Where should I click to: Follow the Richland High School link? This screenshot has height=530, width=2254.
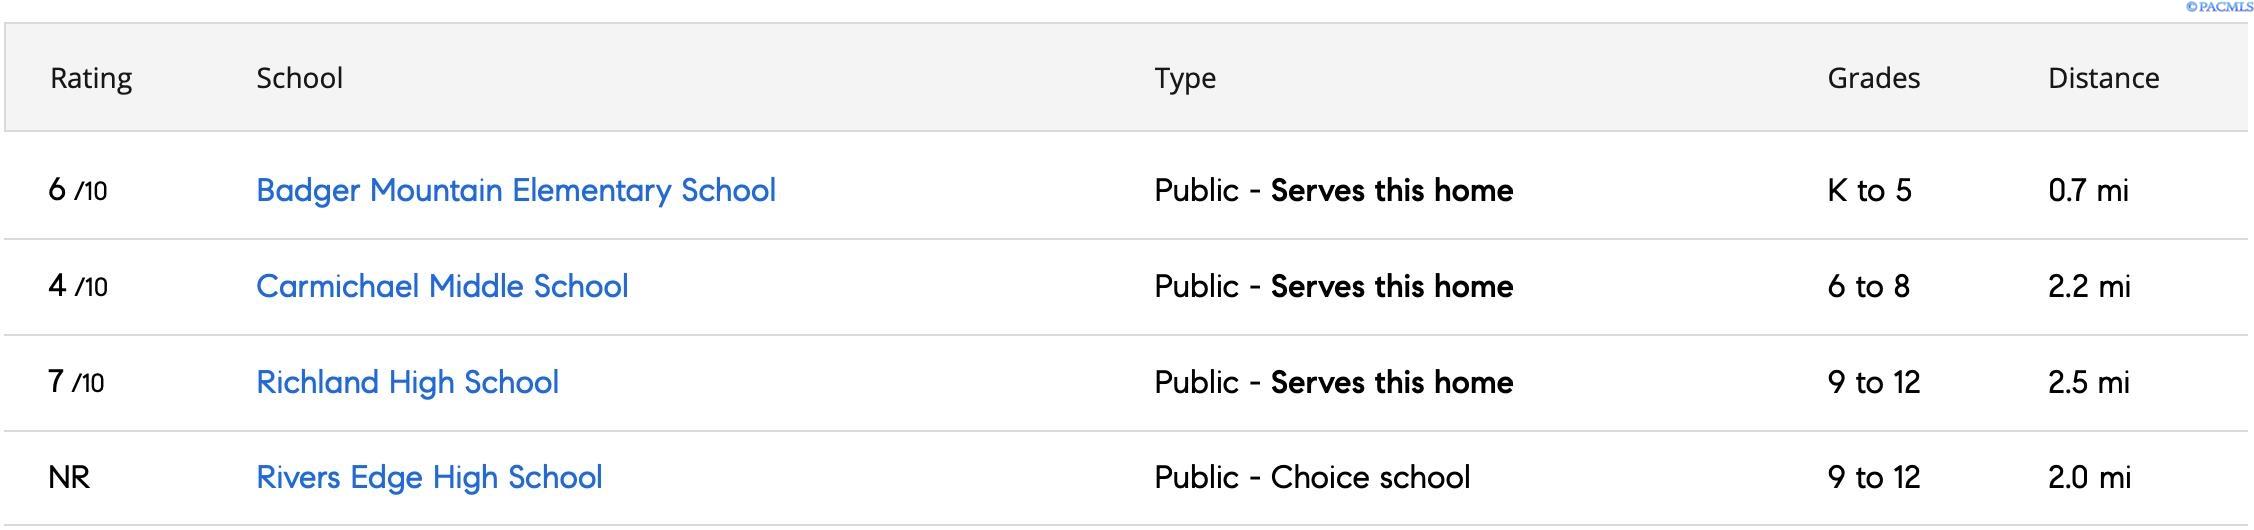click(x=407, y=382)
